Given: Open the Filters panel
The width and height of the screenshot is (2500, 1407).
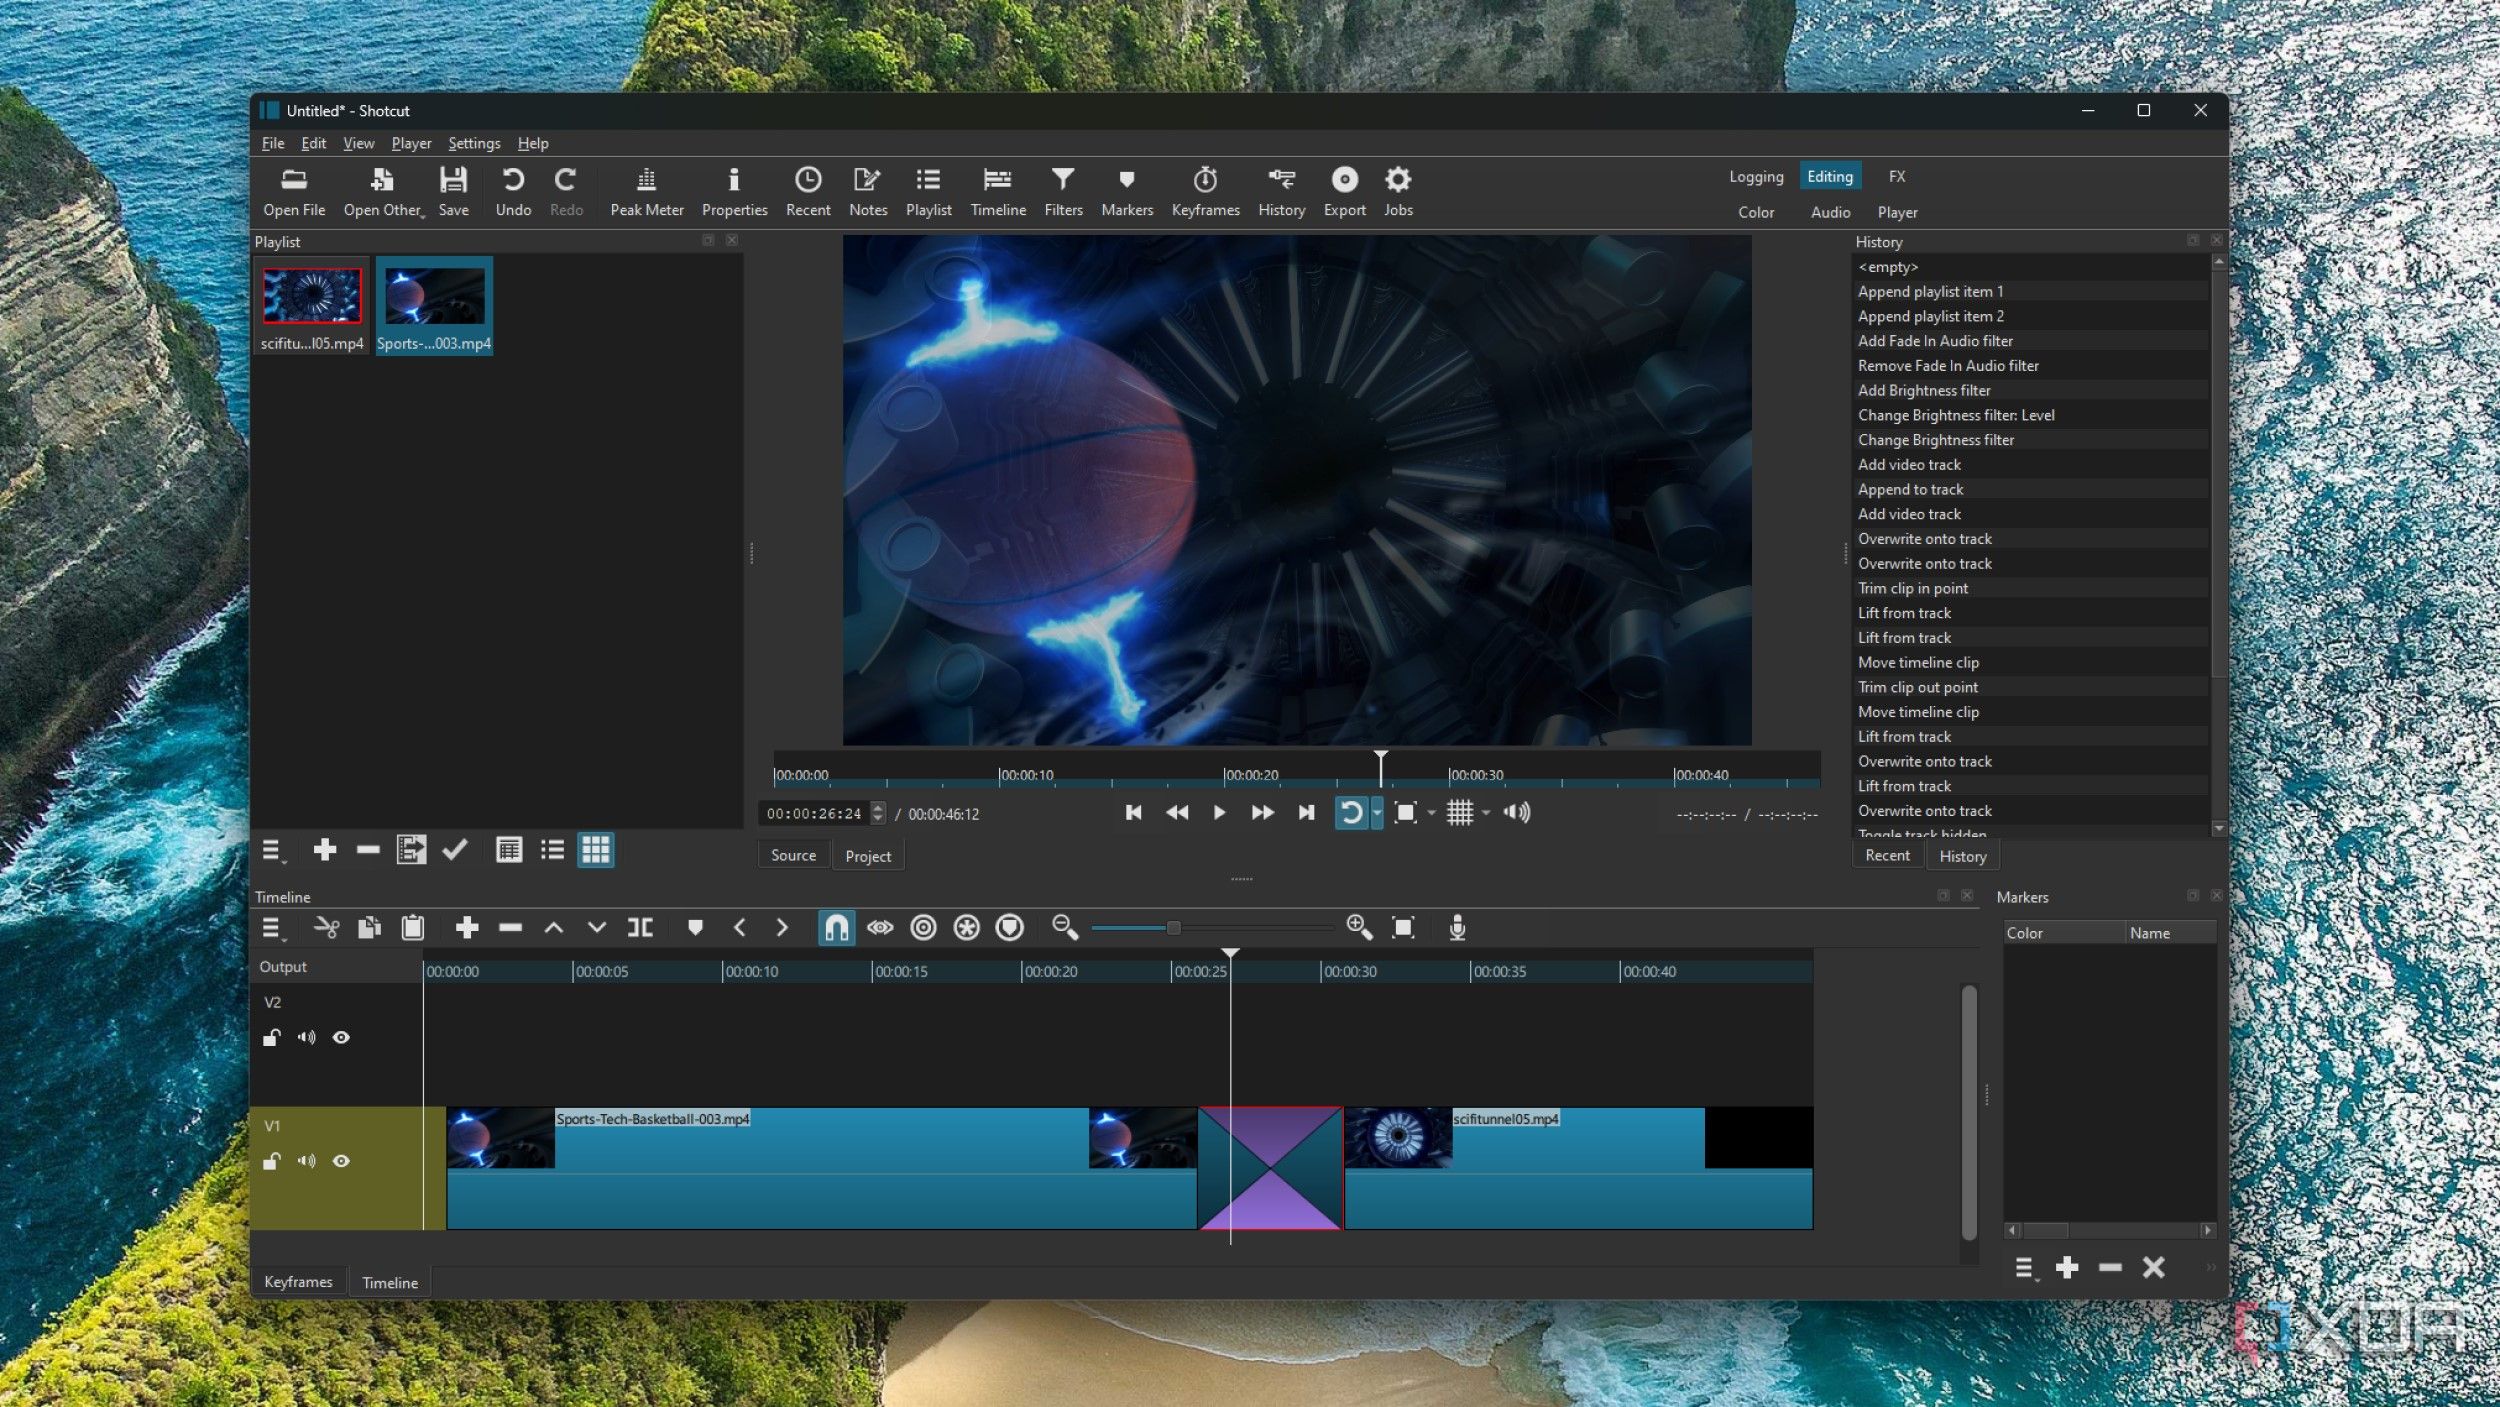Looking at the screenshot, I should tap(1062, 191).
